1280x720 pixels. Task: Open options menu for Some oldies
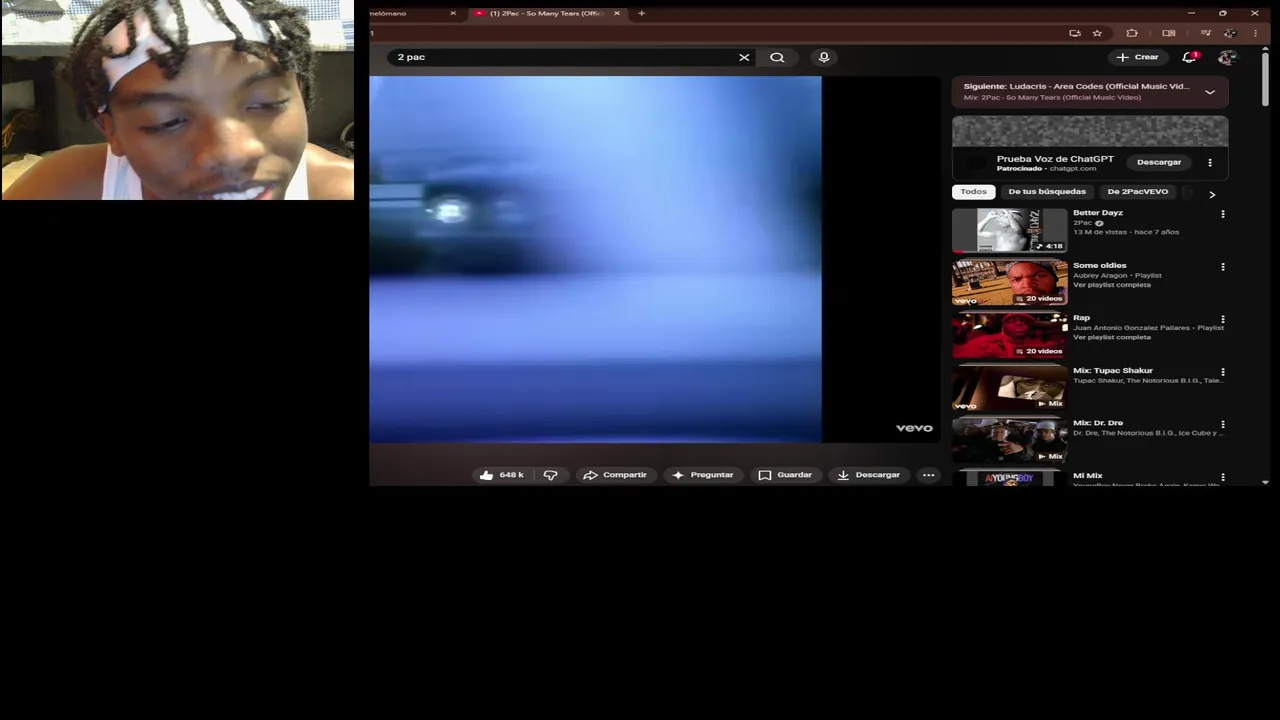(x=1222, y=267)
